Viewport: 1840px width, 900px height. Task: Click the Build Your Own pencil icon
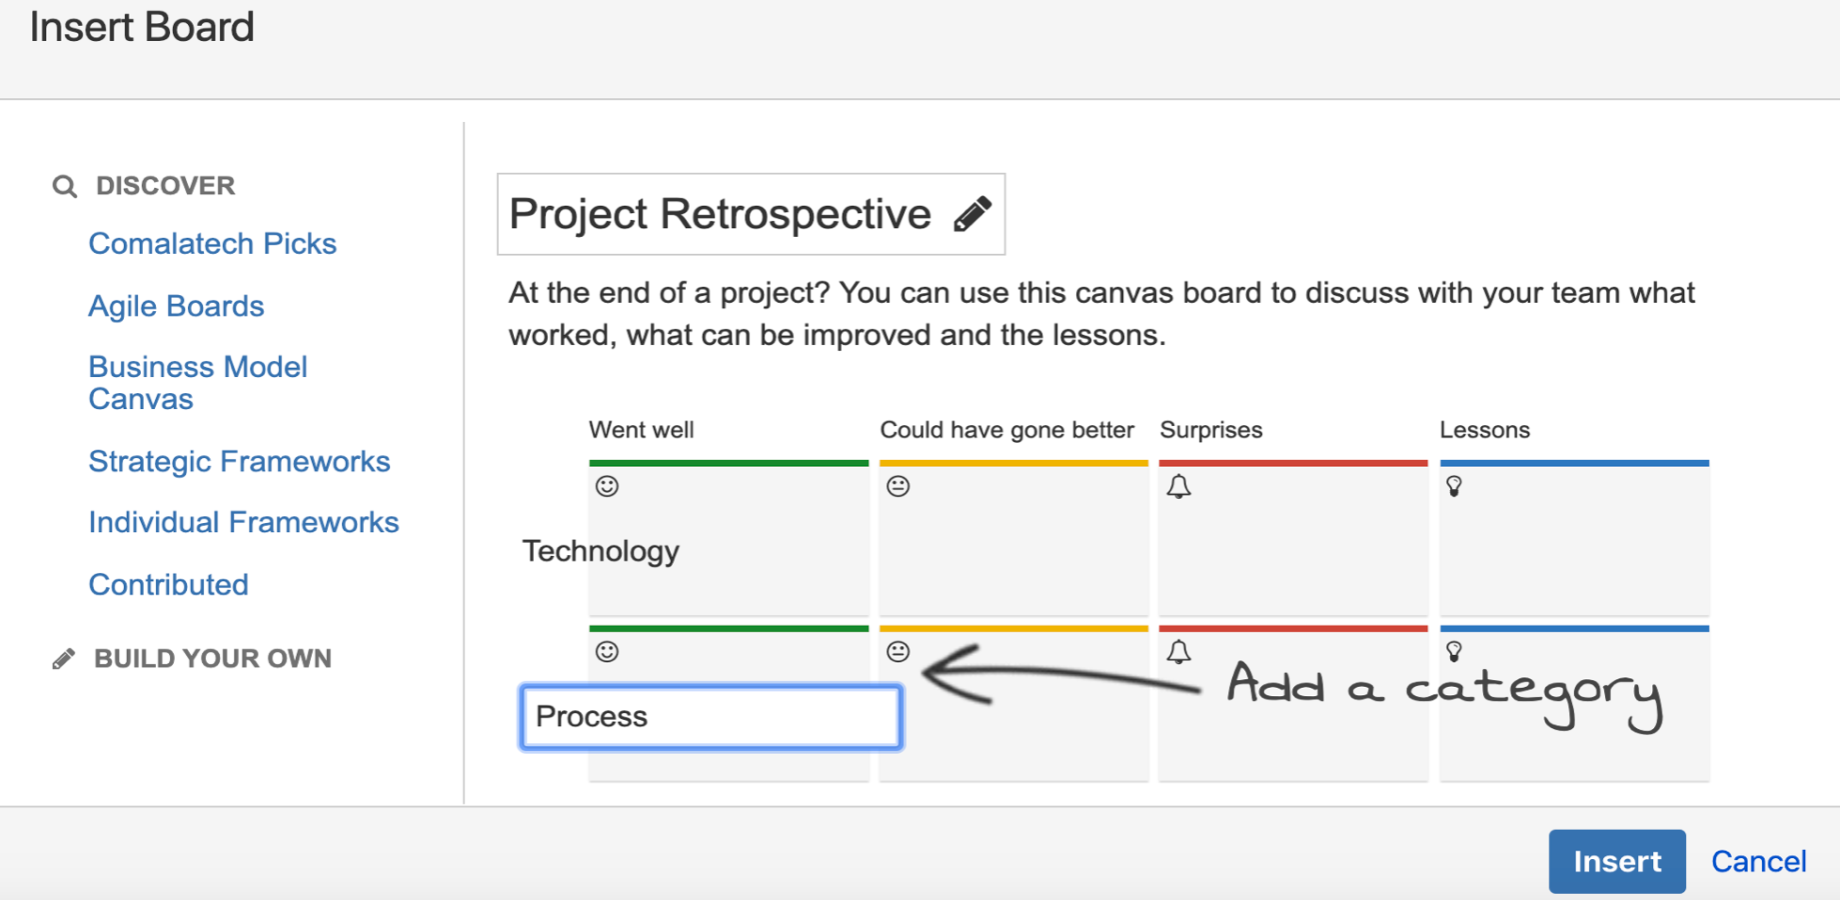63,659
